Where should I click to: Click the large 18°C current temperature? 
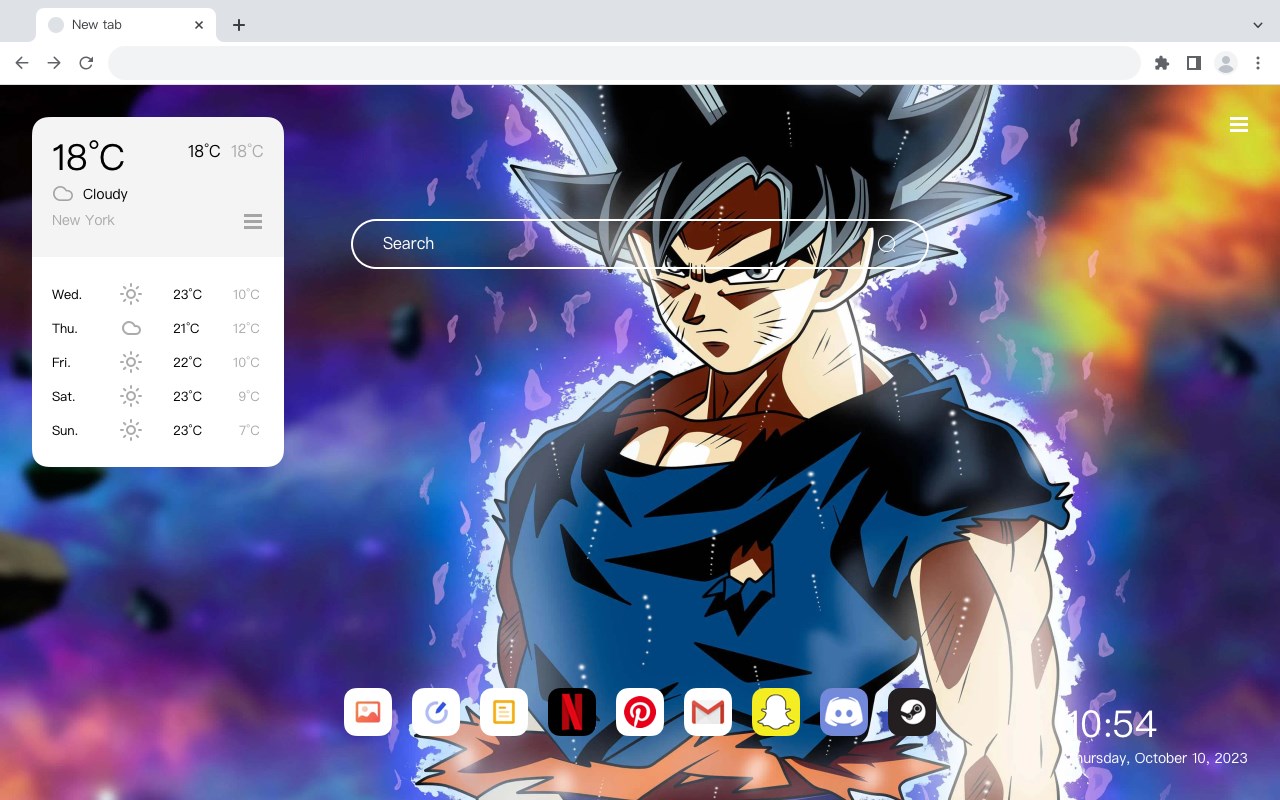88,157
